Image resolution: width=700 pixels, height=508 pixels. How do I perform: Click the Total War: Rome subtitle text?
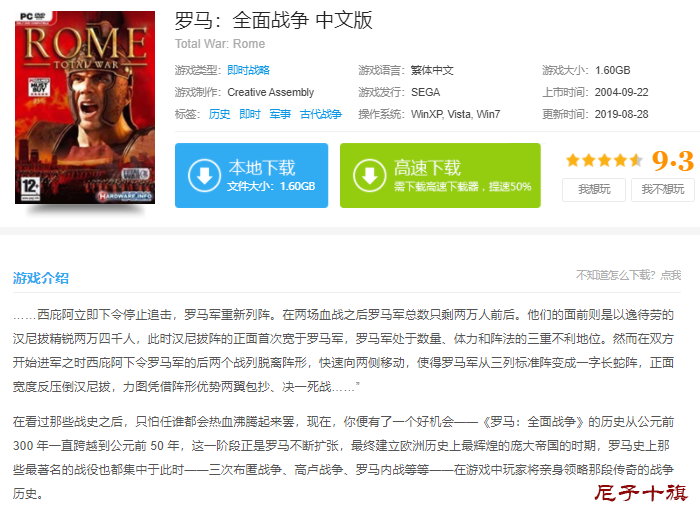click(x=220, y=44)
